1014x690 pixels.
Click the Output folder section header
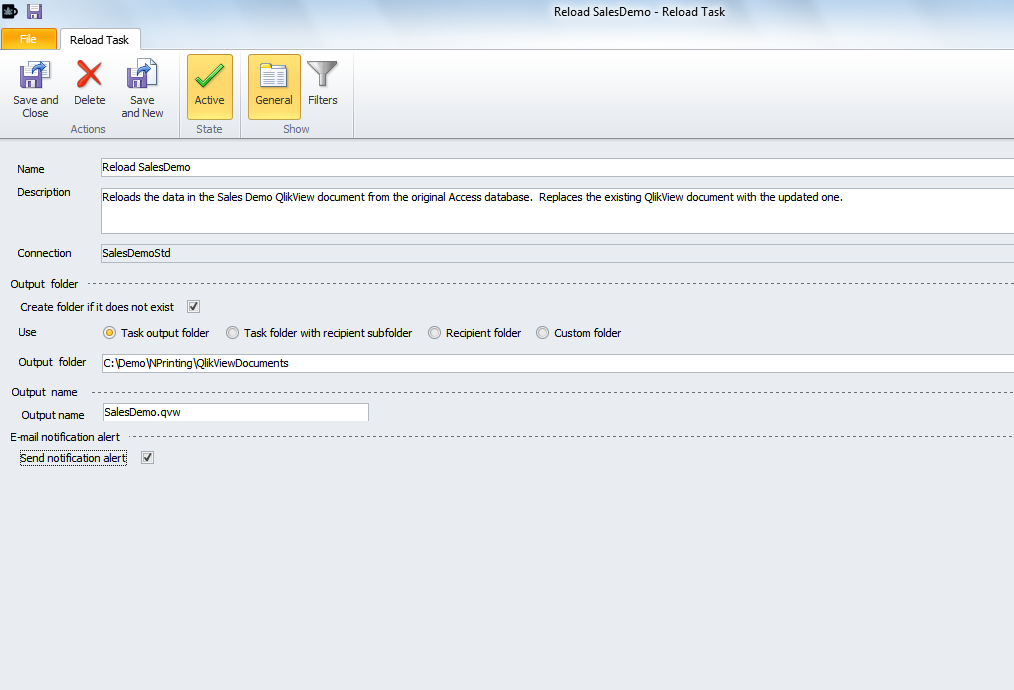pos(44,284)
